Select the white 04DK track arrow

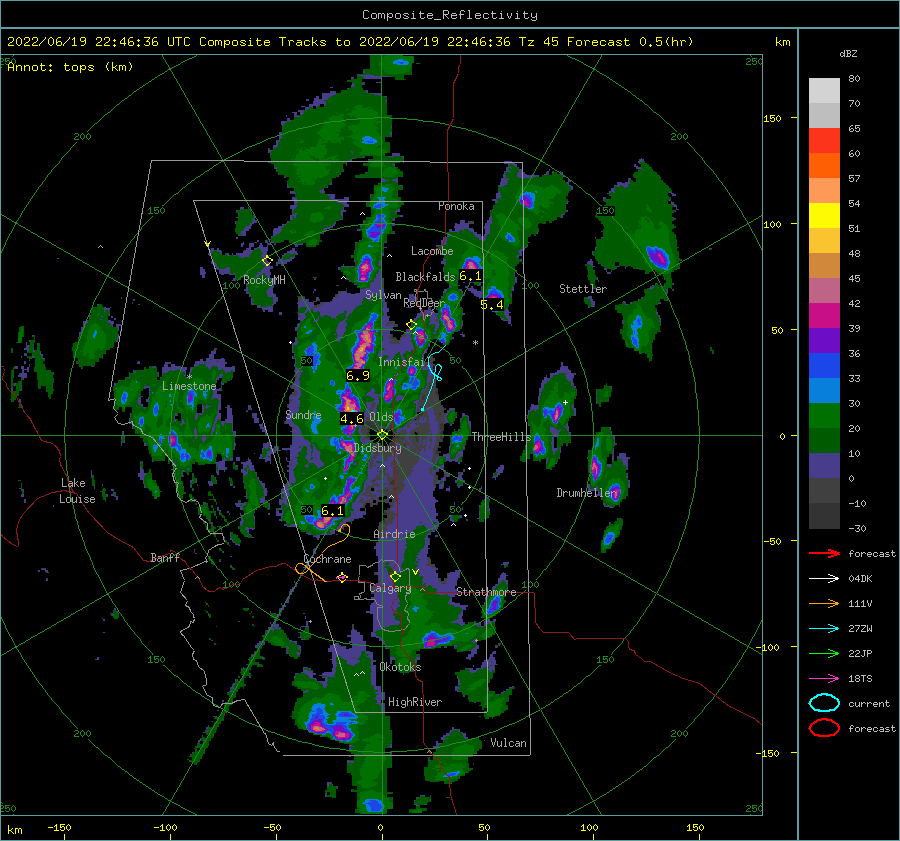[824, 578]
